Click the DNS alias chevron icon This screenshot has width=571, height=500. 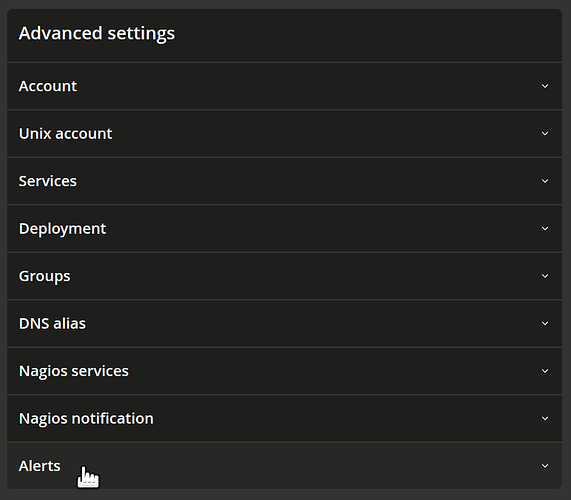coord(545,323)
